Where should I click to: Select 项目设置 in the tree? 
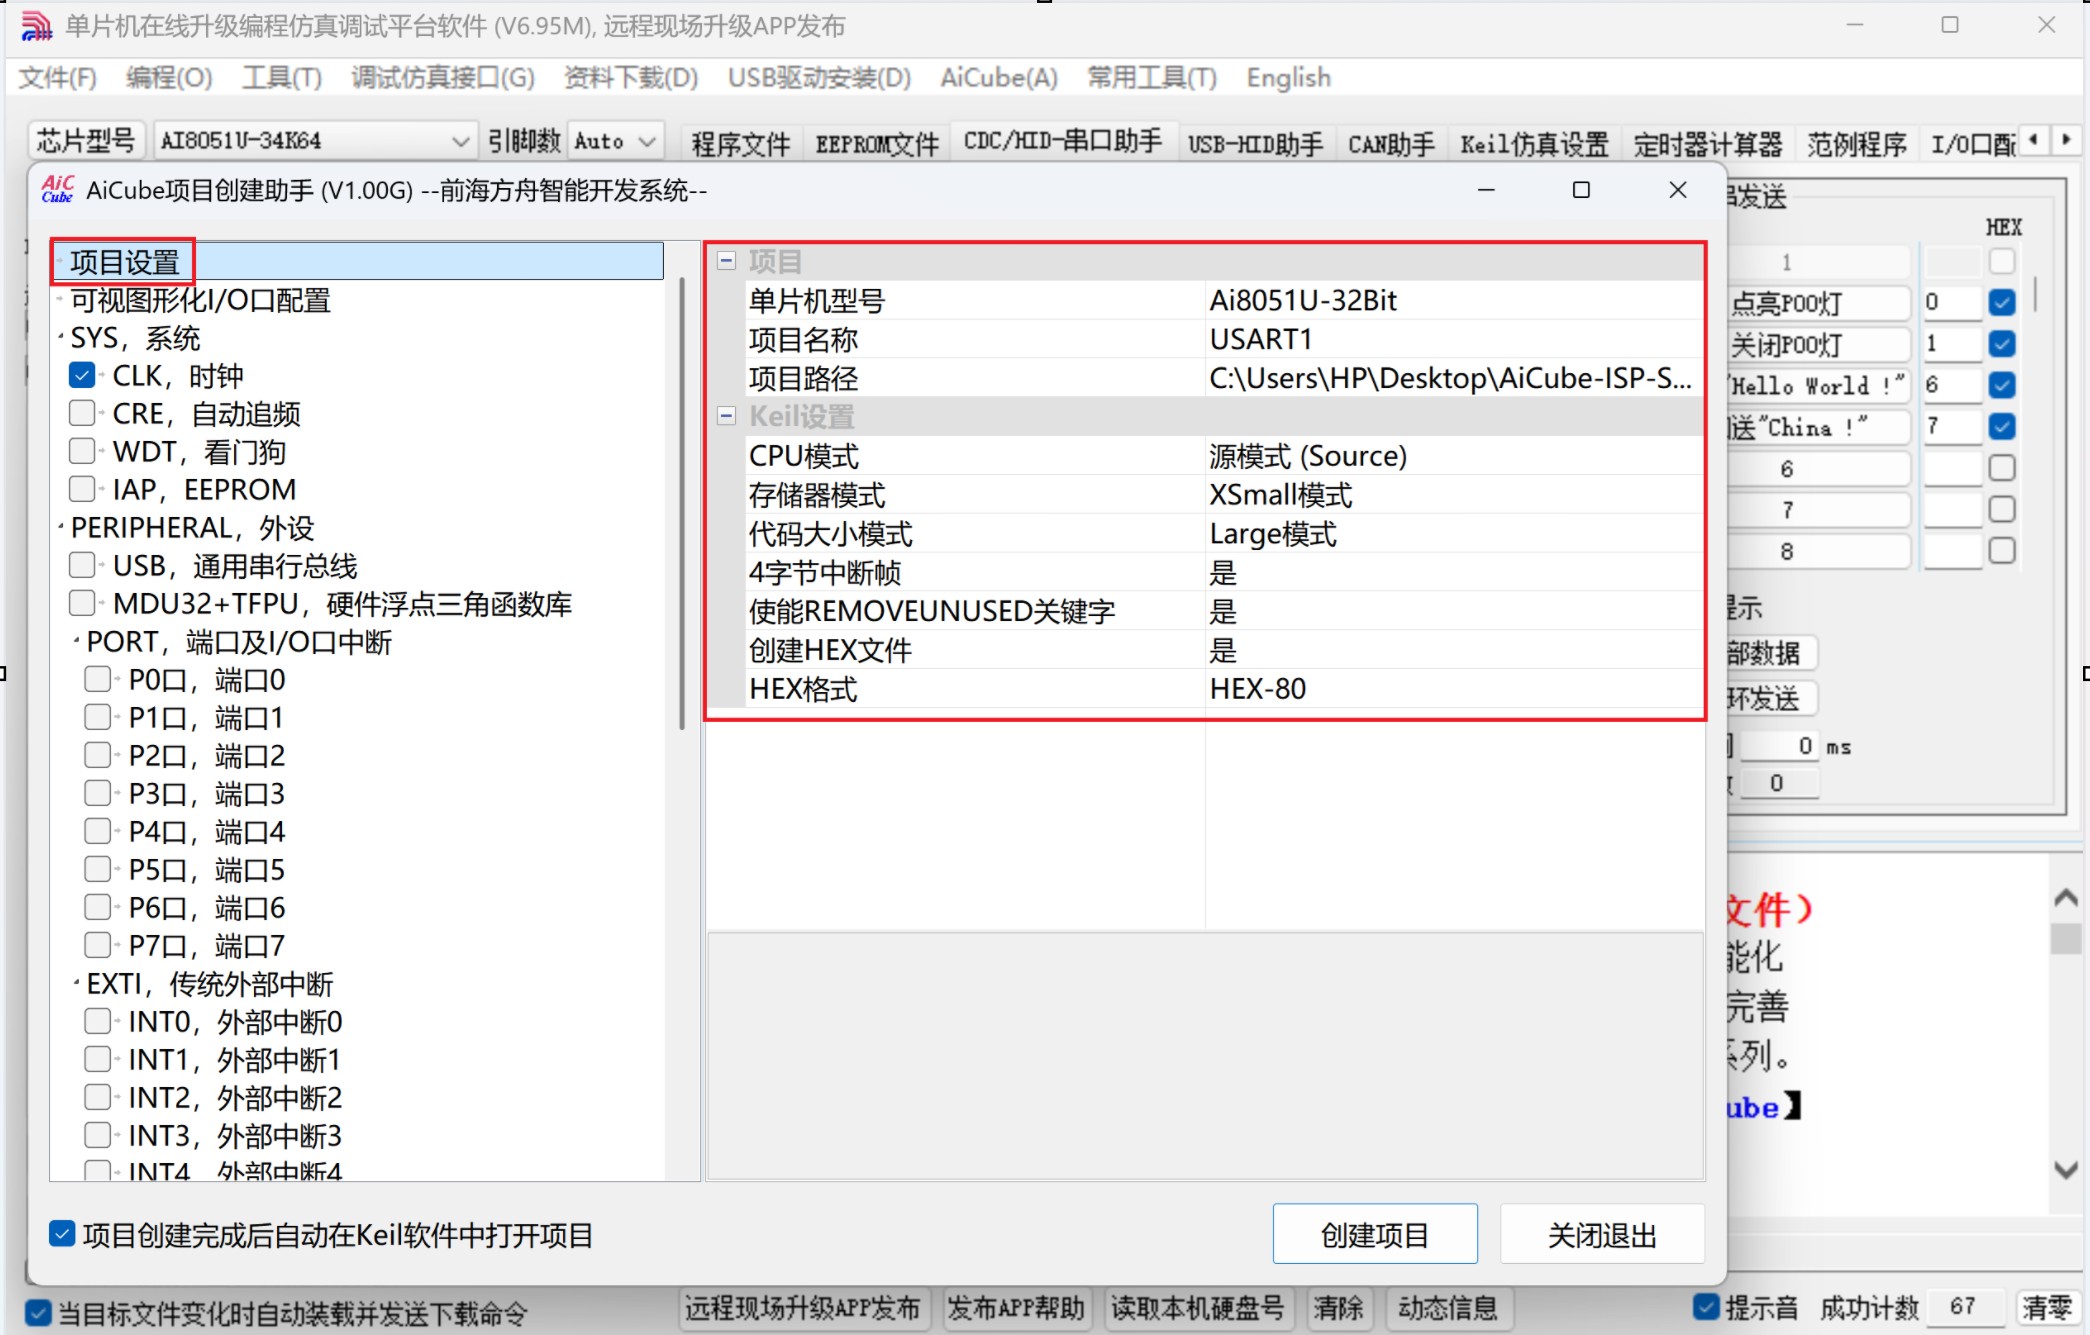[x=125, y=262]
